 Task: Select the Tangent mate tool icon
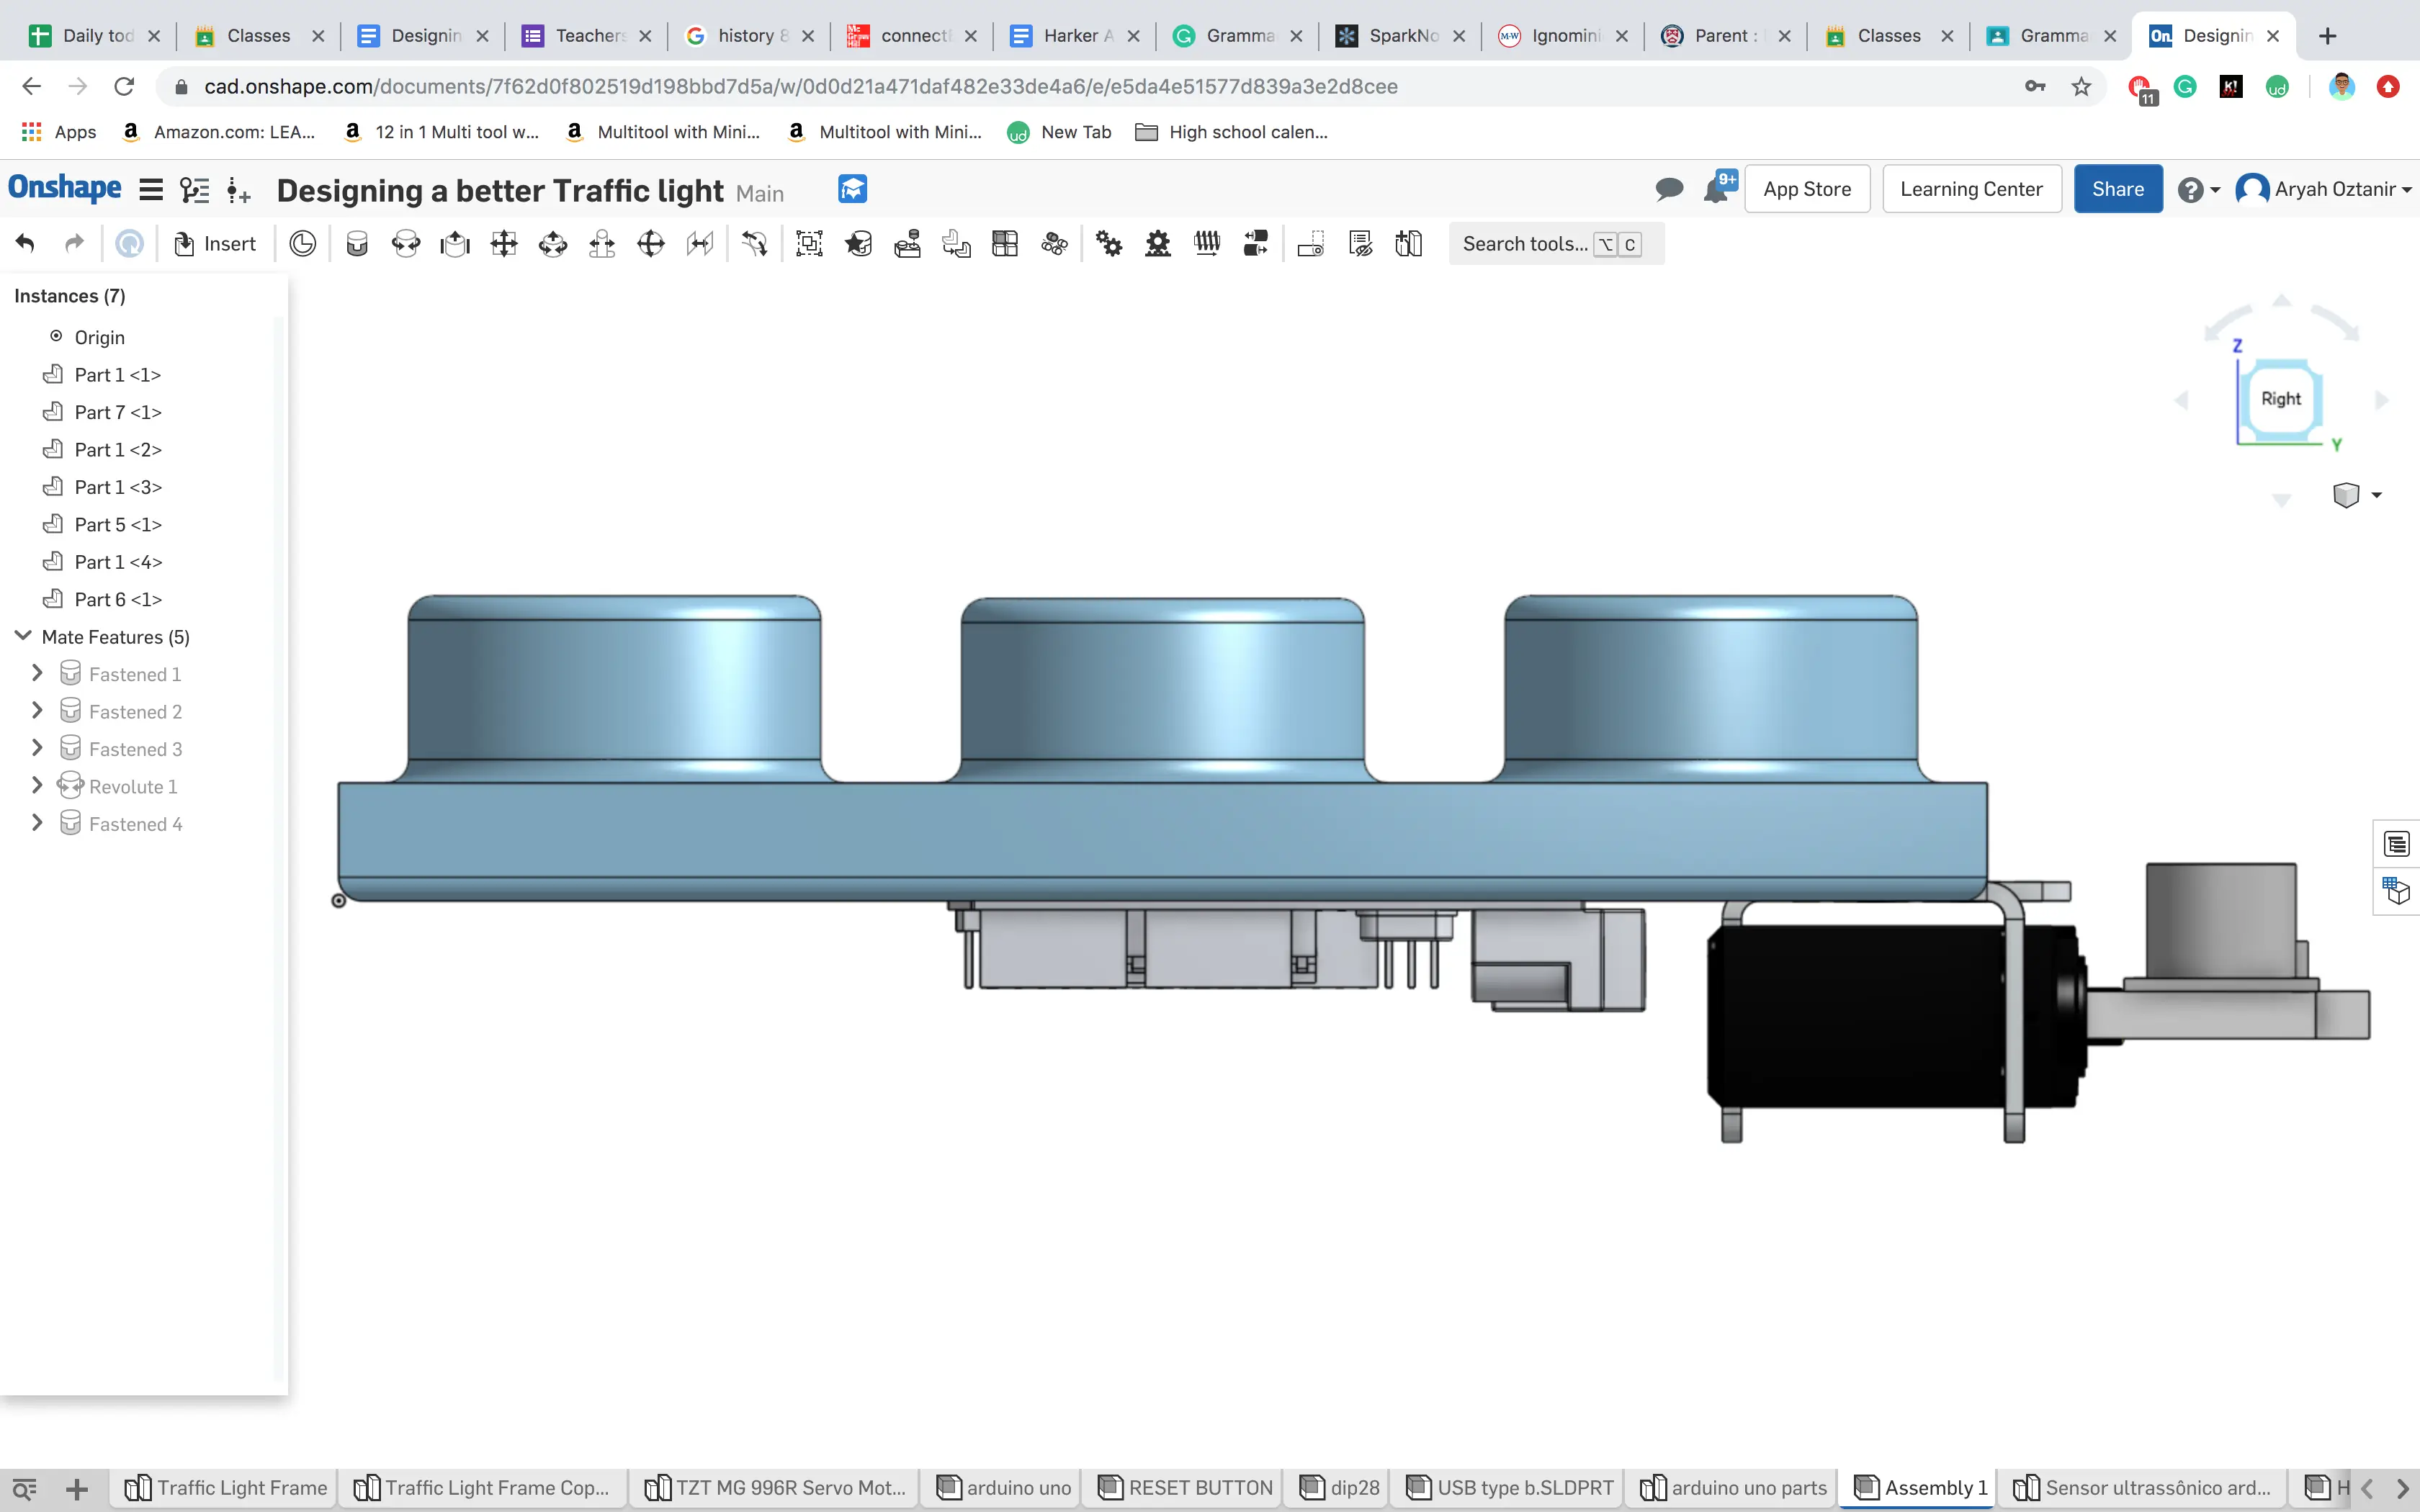coord(755,244)
